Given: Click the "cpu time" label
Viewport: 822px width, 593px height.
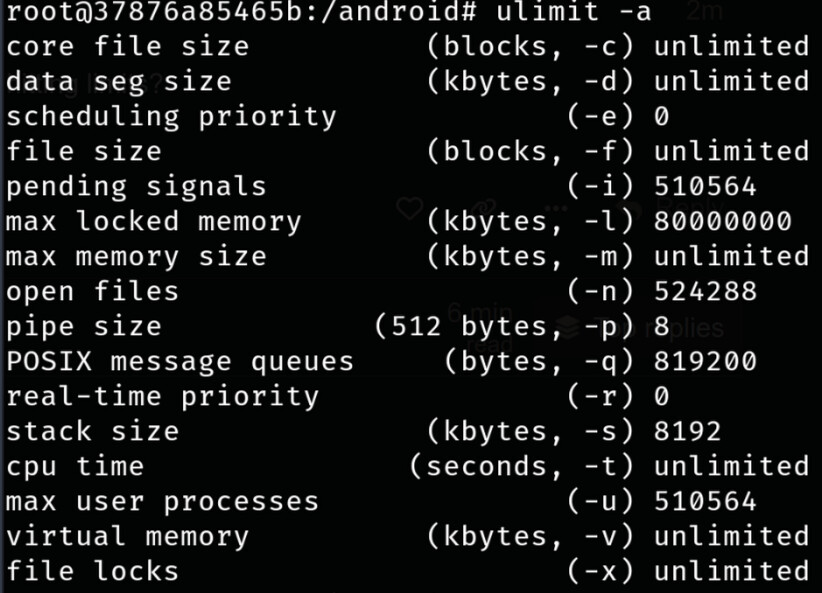Looking at the screenshot, I should [75, 466].
